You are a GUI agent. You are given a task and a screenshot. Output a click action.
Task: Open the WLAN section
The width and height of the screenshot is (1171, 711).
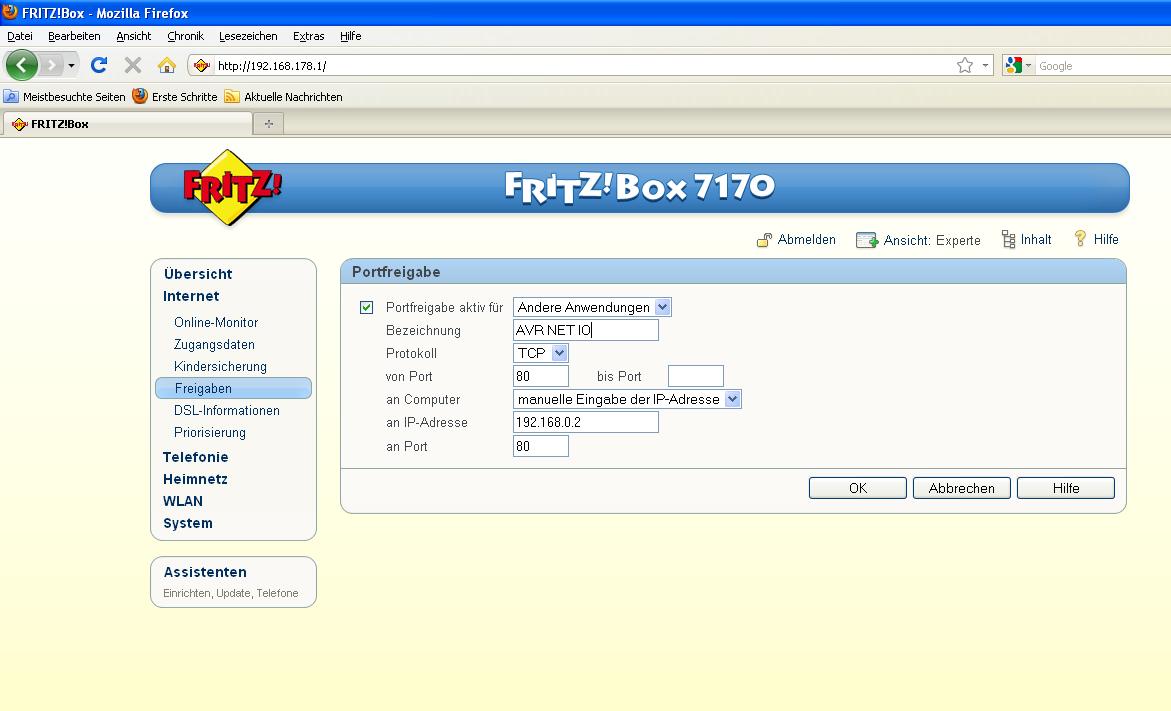pos(183,501)
